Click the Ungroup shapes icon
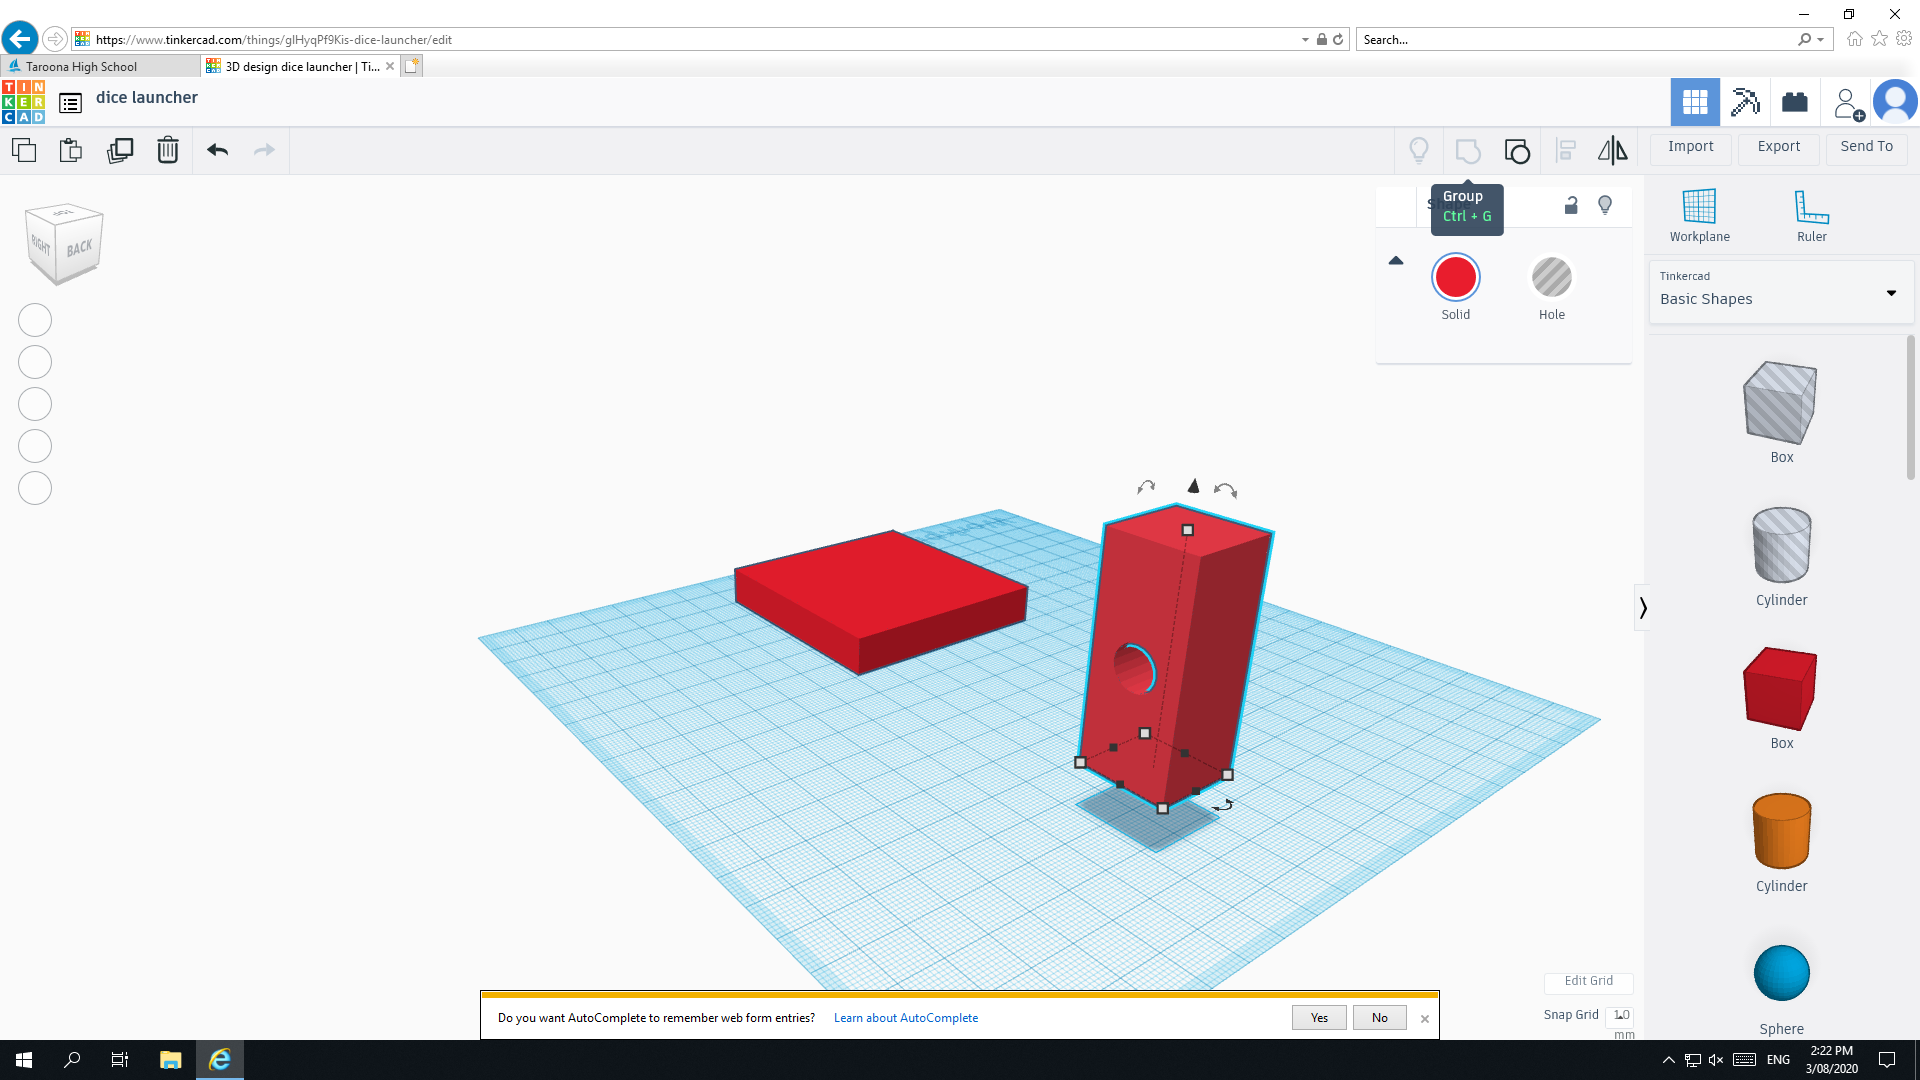This screenshot has width=1920, height=1080. coord(1517,151)
